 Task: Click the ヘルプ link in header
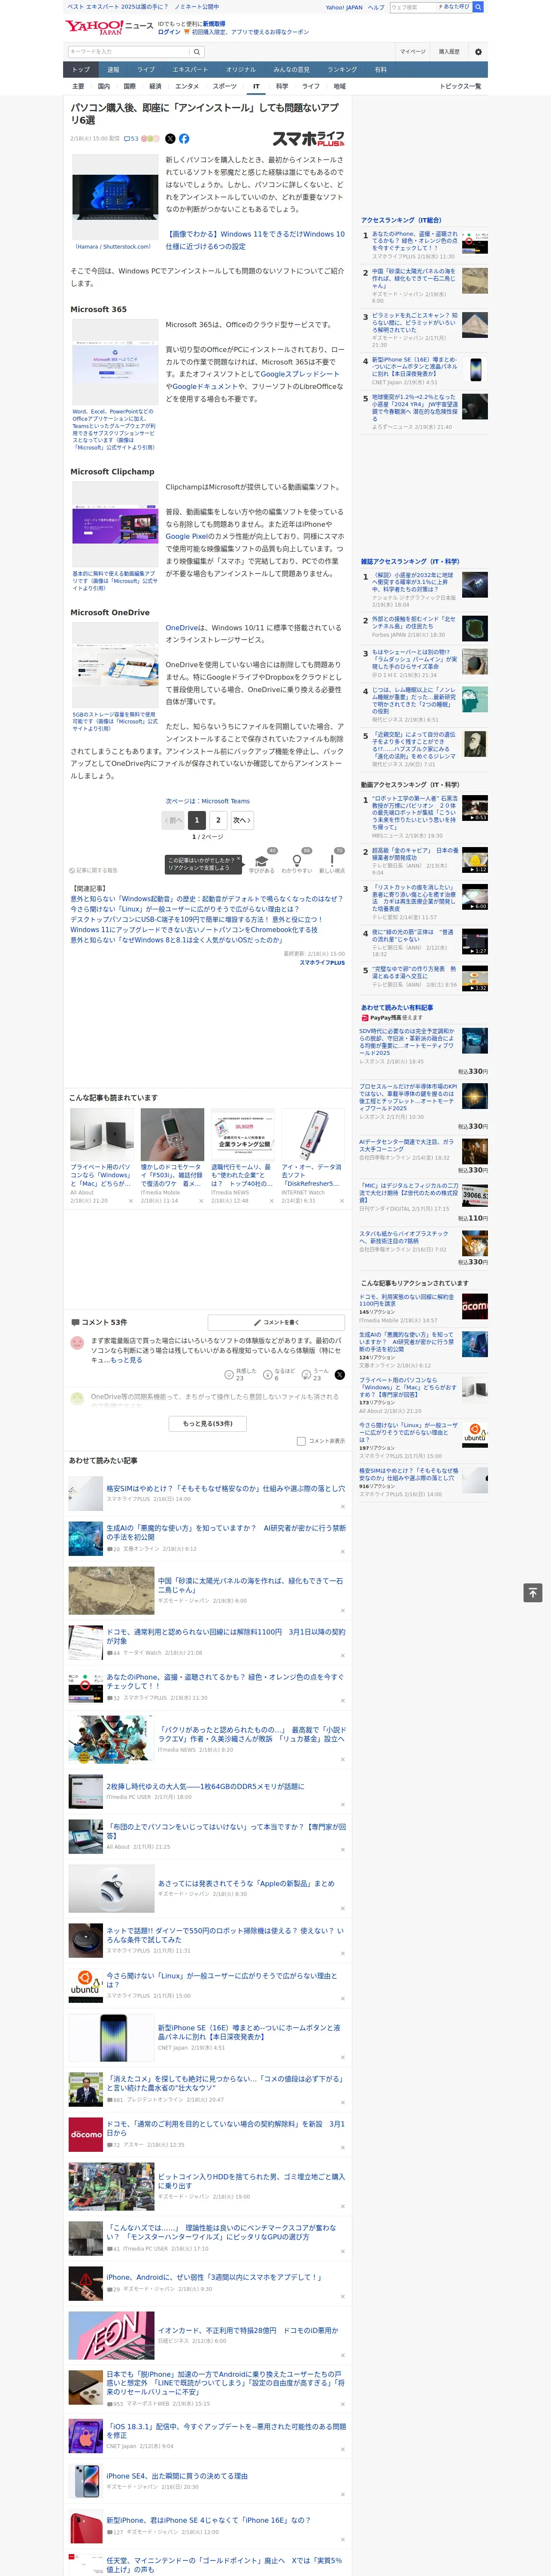tap(376, 7)
